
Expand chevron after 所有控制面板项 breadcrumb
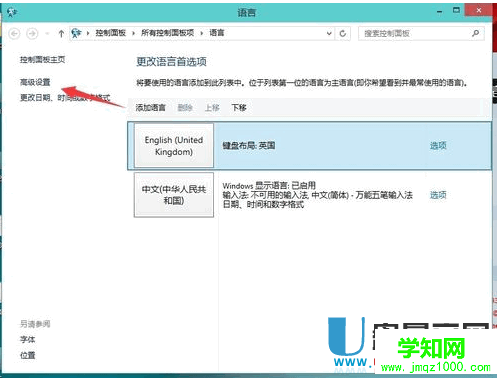click(x=202, y=33)
